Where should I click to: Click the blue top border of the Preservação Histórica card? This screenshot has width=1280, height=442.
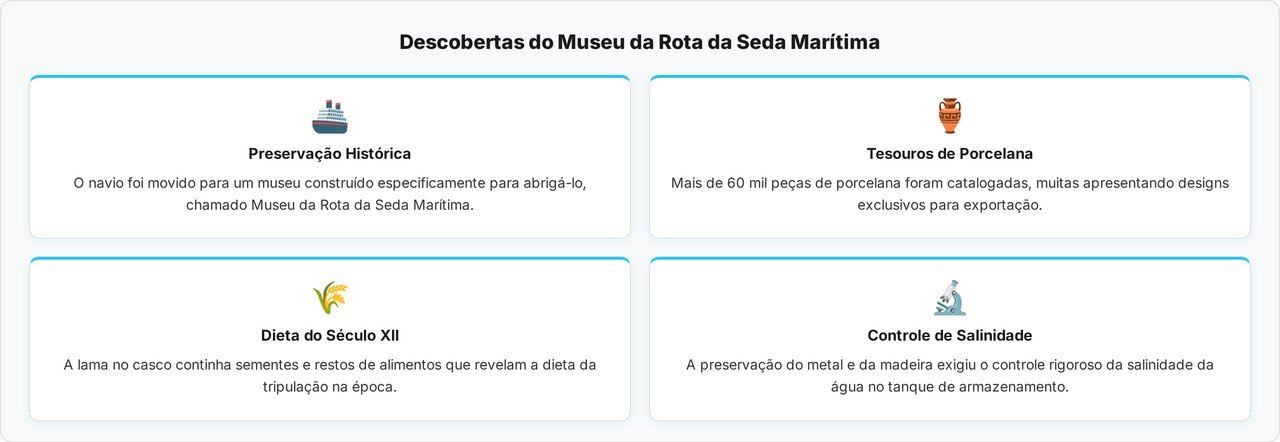coord(329,77)
